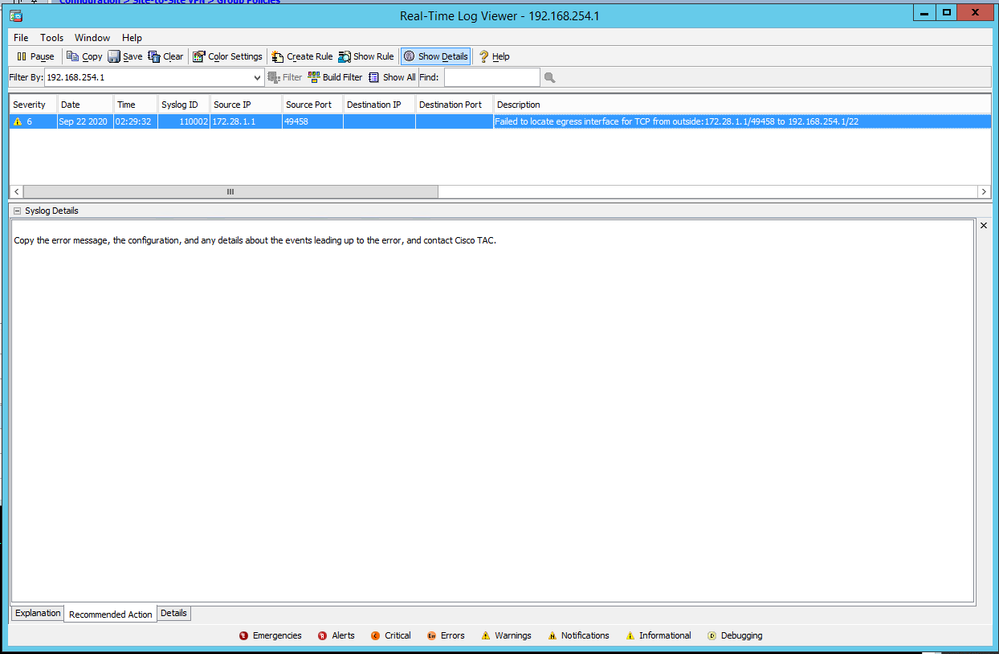Open the Filter By dropdown arrow
The image size is (999, 654).
tap(257, 77)
